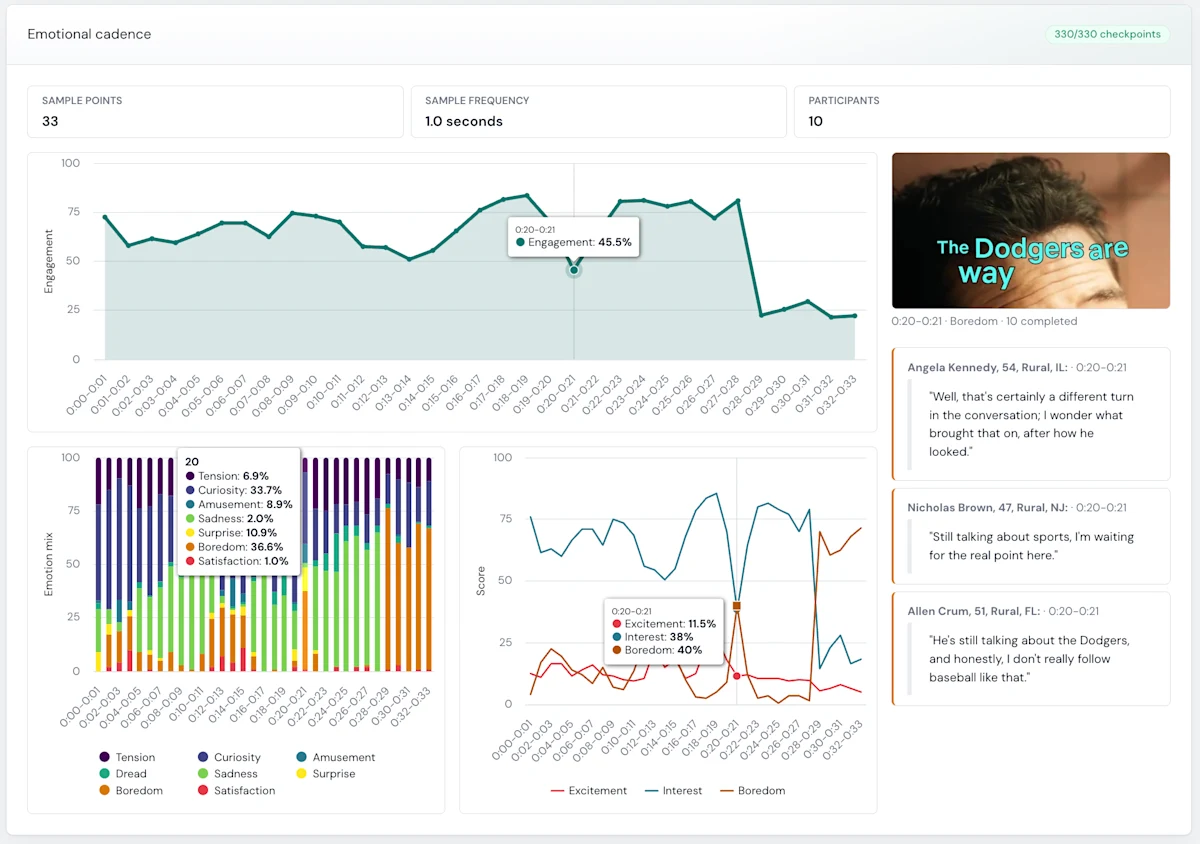1200x844 pixels.
Task: Click the Emotional cadence heading
Action: [89, 34]
